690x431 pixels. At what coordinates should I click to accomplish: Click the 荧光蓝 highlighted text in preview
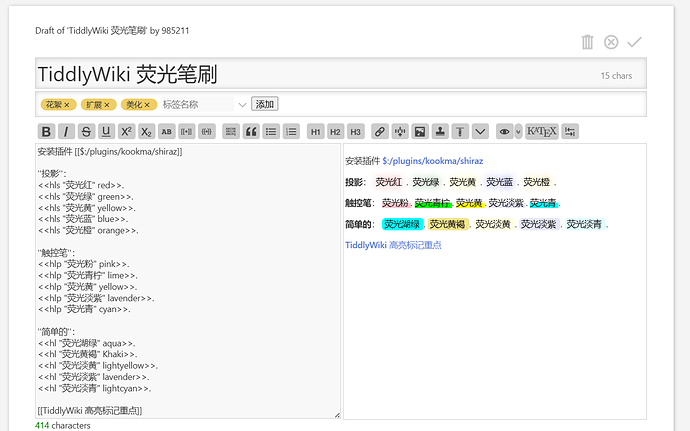(499, 182)
